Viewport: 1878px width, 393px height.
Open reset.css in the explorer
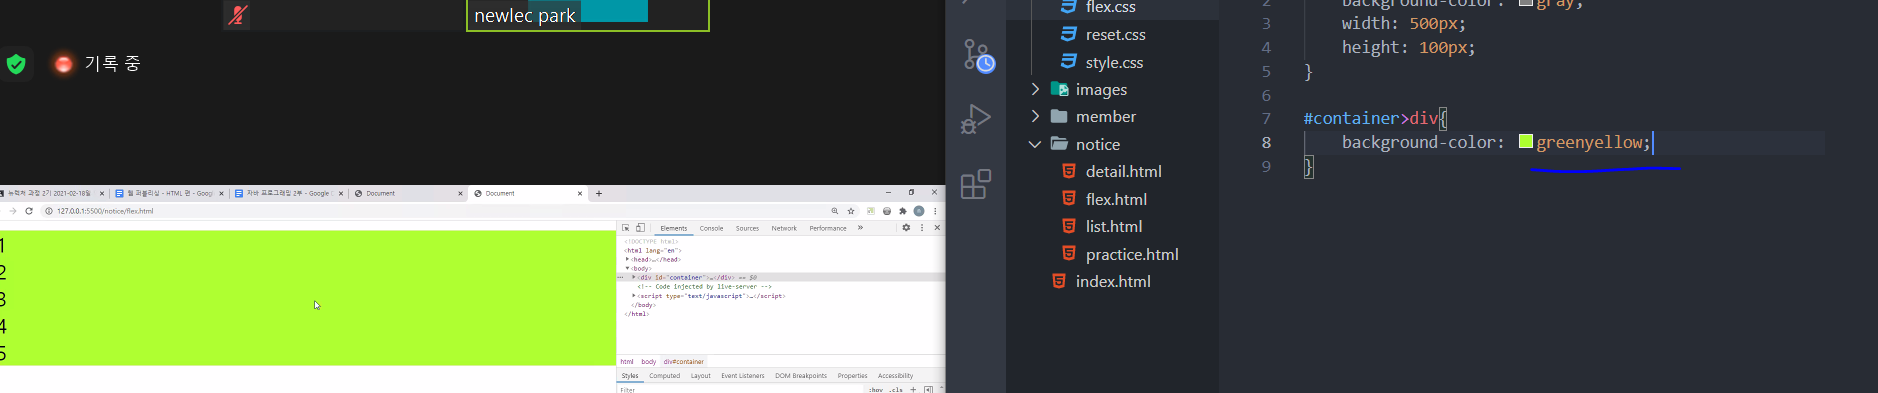click(x=1116, y=34)
